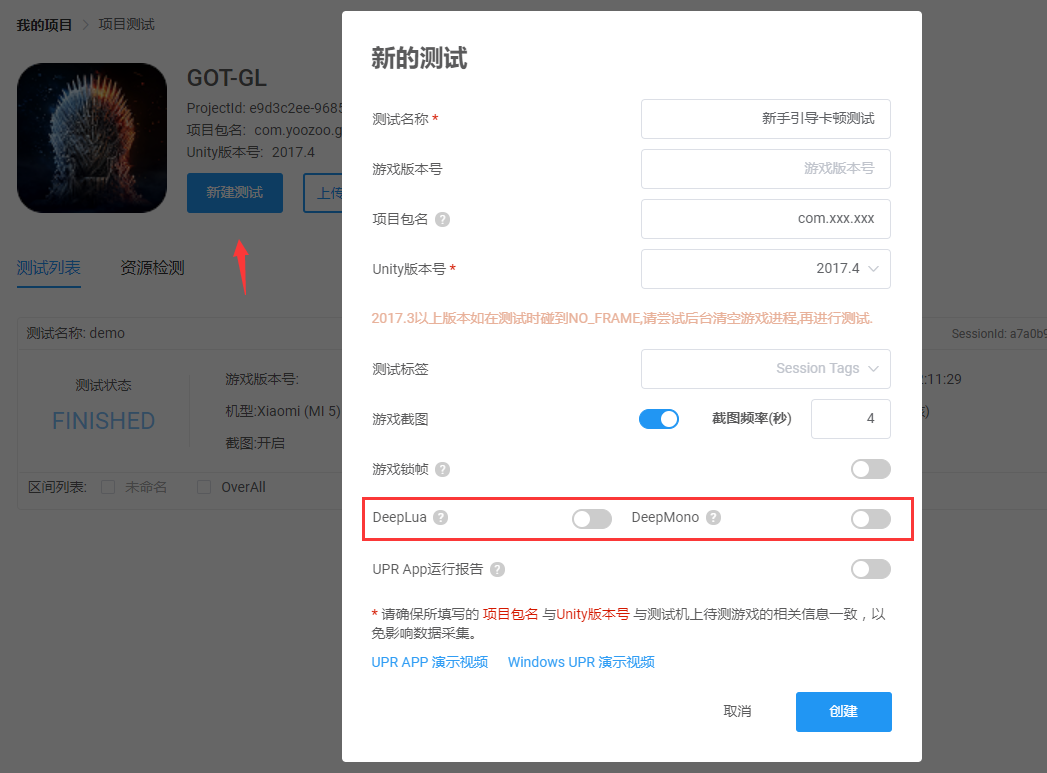This screenshot has width=1047, height=773.
Task: Select the 测试列表 tab
Action: click(x=48, y=268)
